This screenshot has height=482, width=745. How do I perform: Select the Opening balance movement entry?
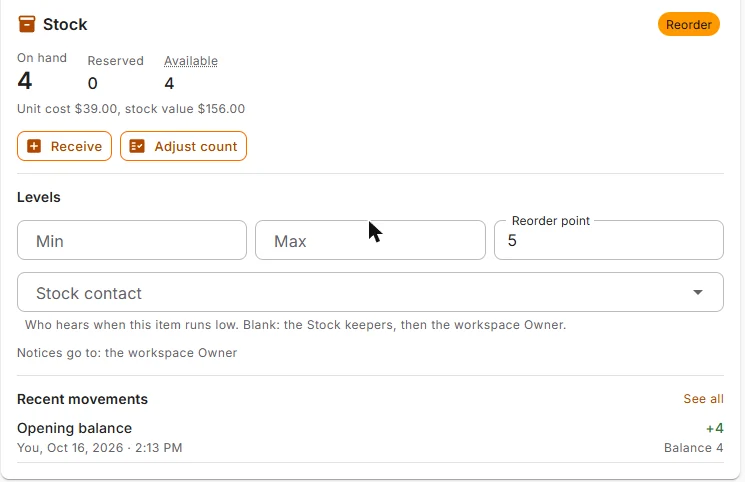click(x=370, y=438)
